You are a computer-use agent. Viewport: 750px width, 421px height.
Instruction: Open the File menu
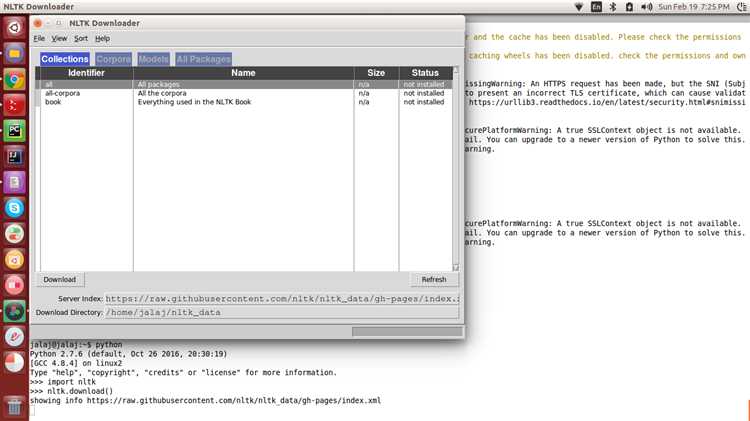[x=39, y=38]
